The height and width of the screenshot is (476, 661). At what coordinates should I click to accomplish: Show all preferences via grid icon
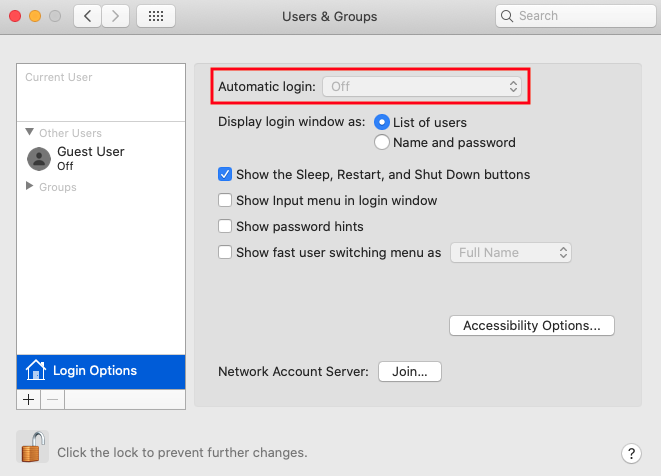point(155,16)
